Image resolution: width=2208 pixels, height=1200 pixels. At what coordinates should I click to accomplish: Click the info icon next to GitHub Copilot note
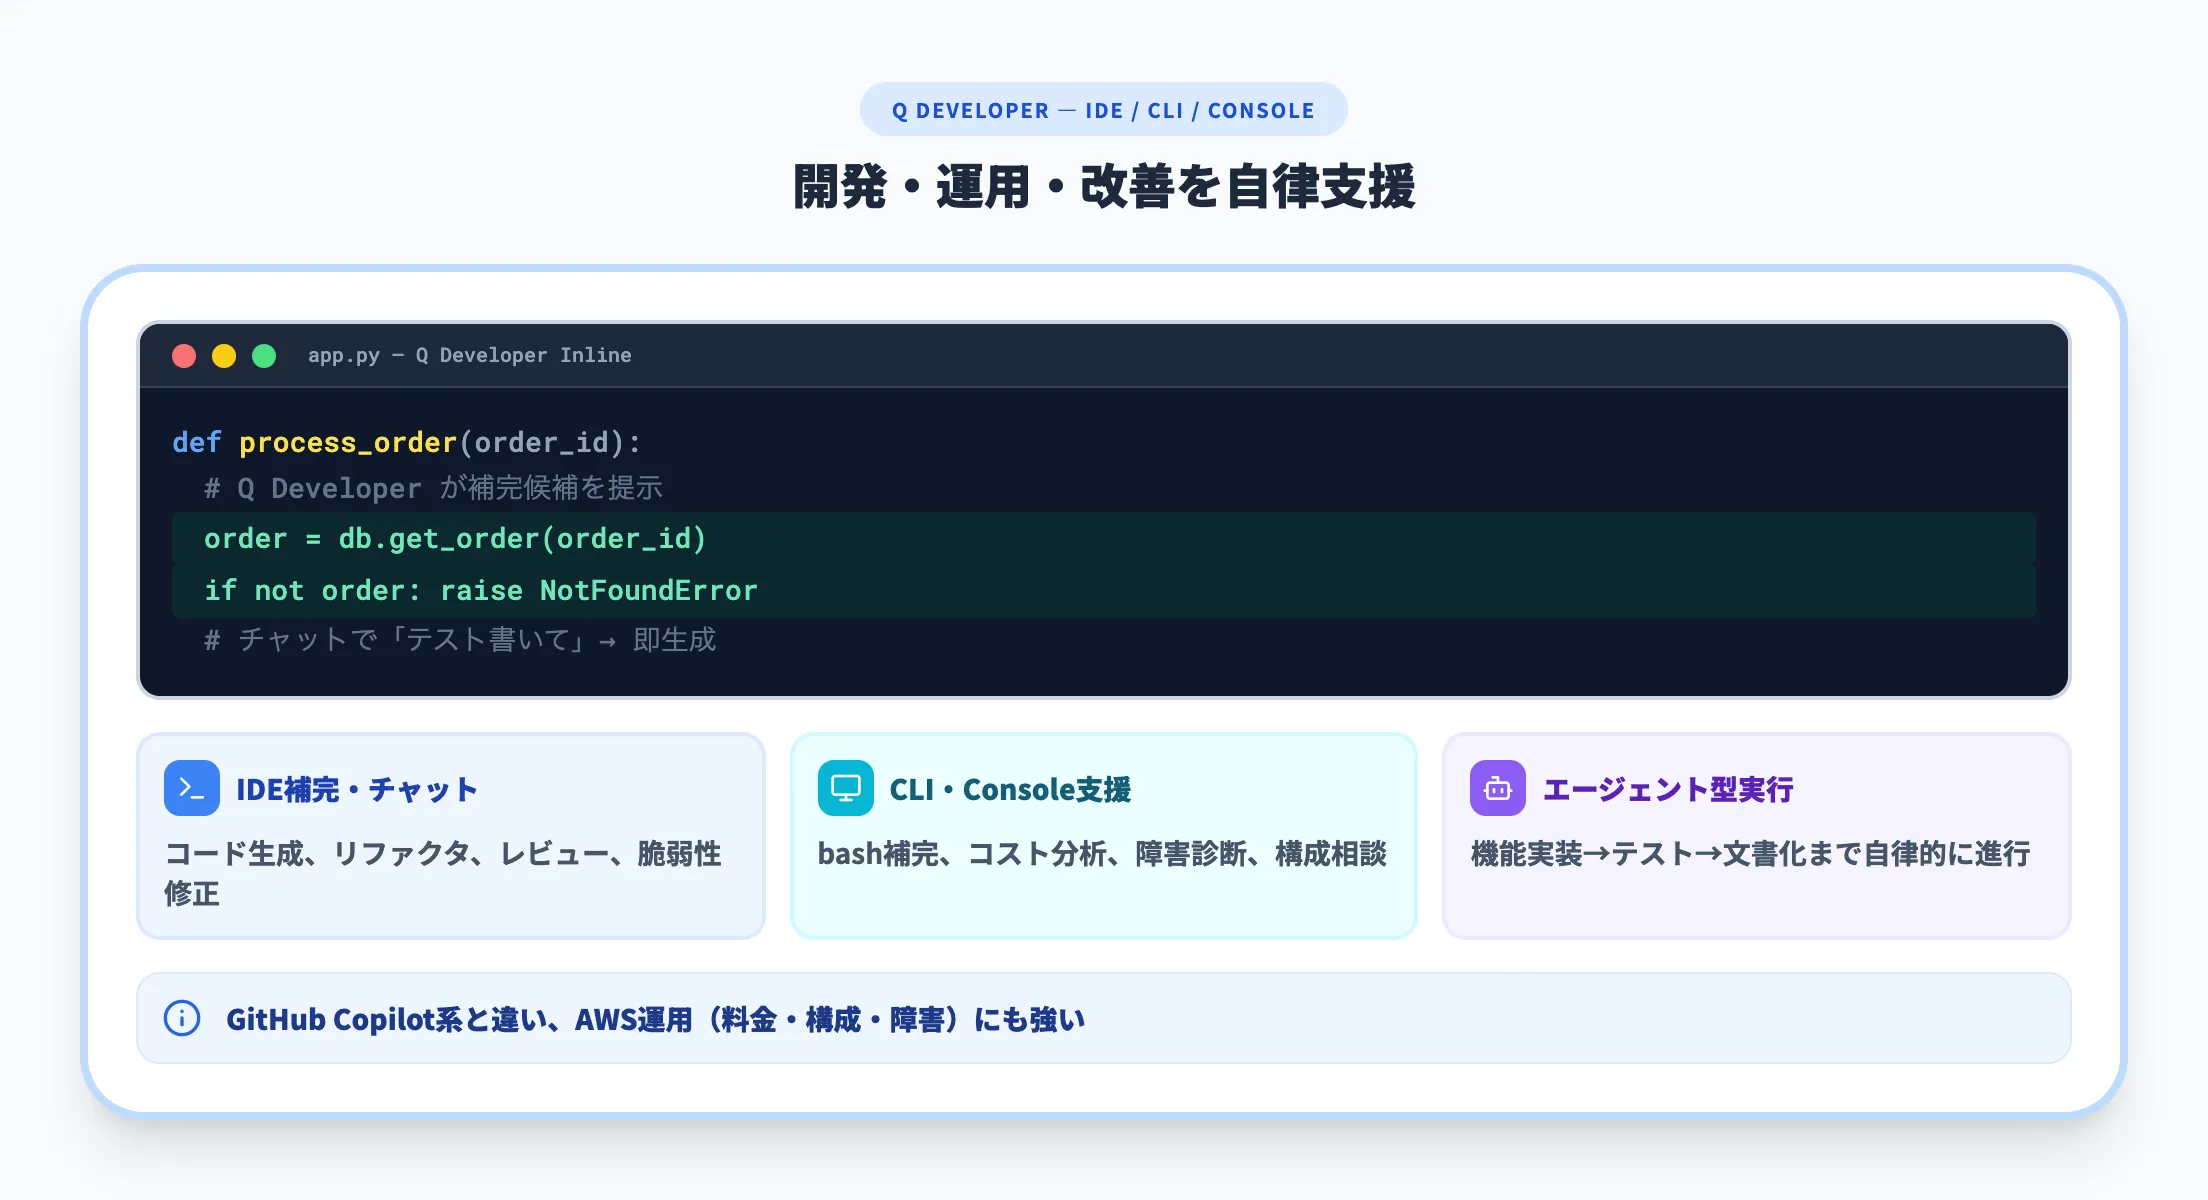pos(181,1018)
